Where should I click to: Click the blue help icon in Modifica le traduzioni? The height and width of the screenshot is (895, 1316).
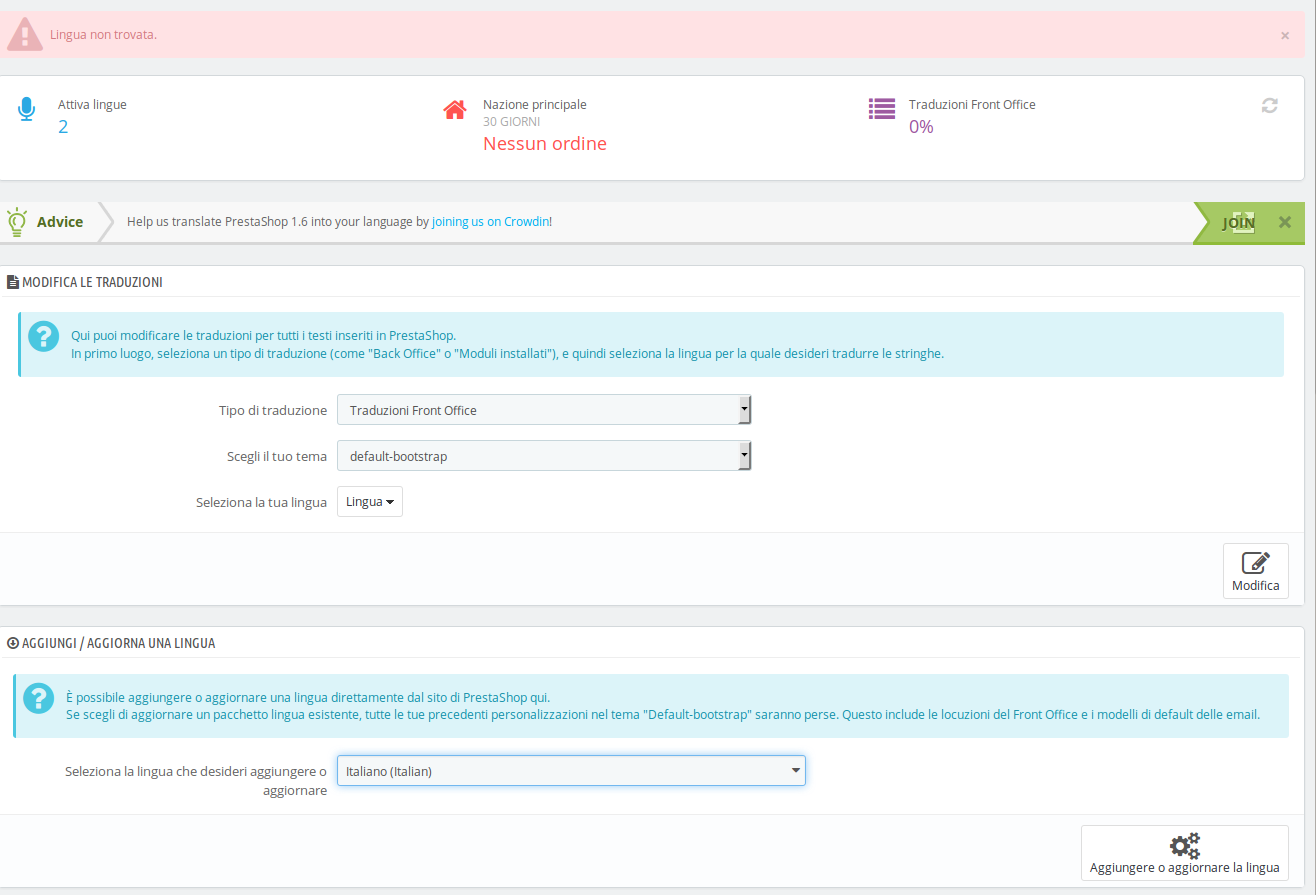(x=44, y=336)
